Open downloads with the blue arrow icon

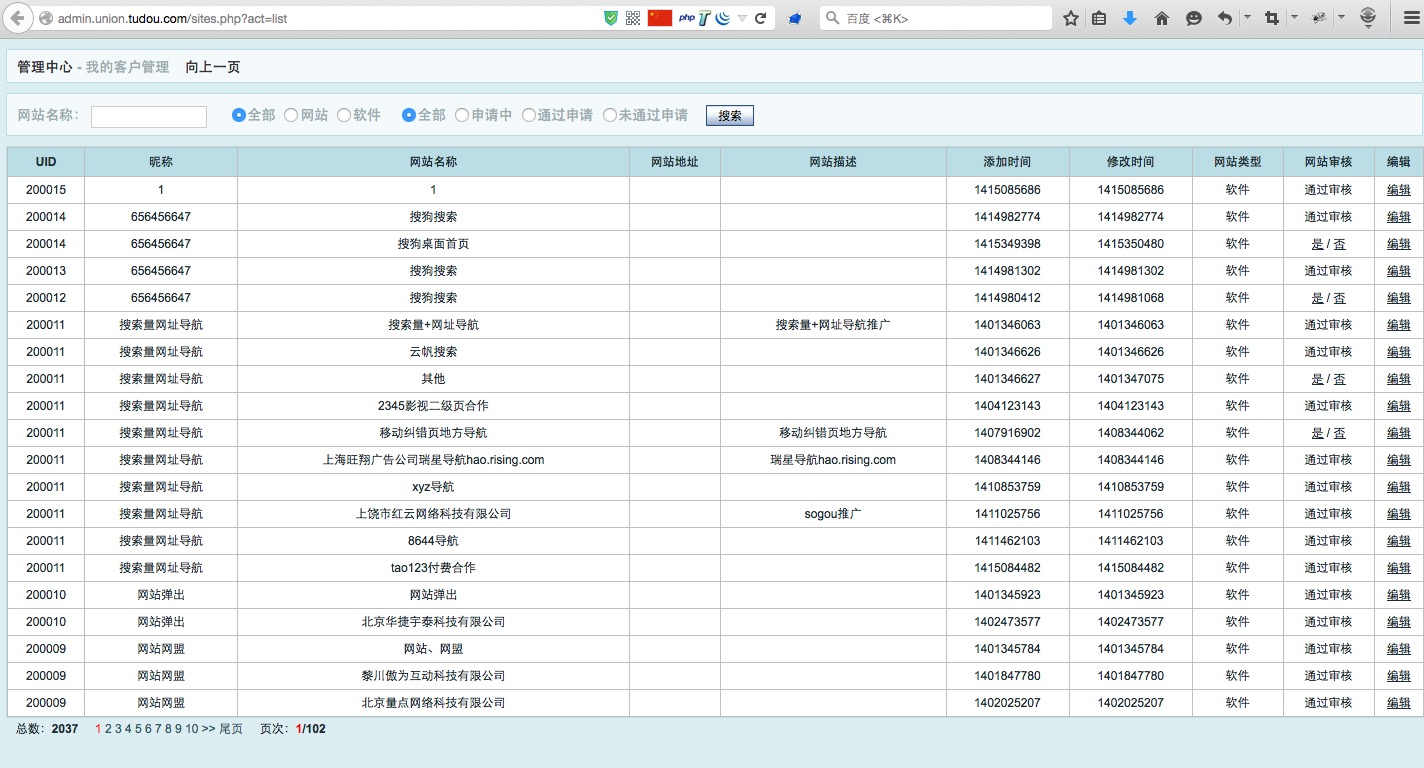[x=1130, y=18]
